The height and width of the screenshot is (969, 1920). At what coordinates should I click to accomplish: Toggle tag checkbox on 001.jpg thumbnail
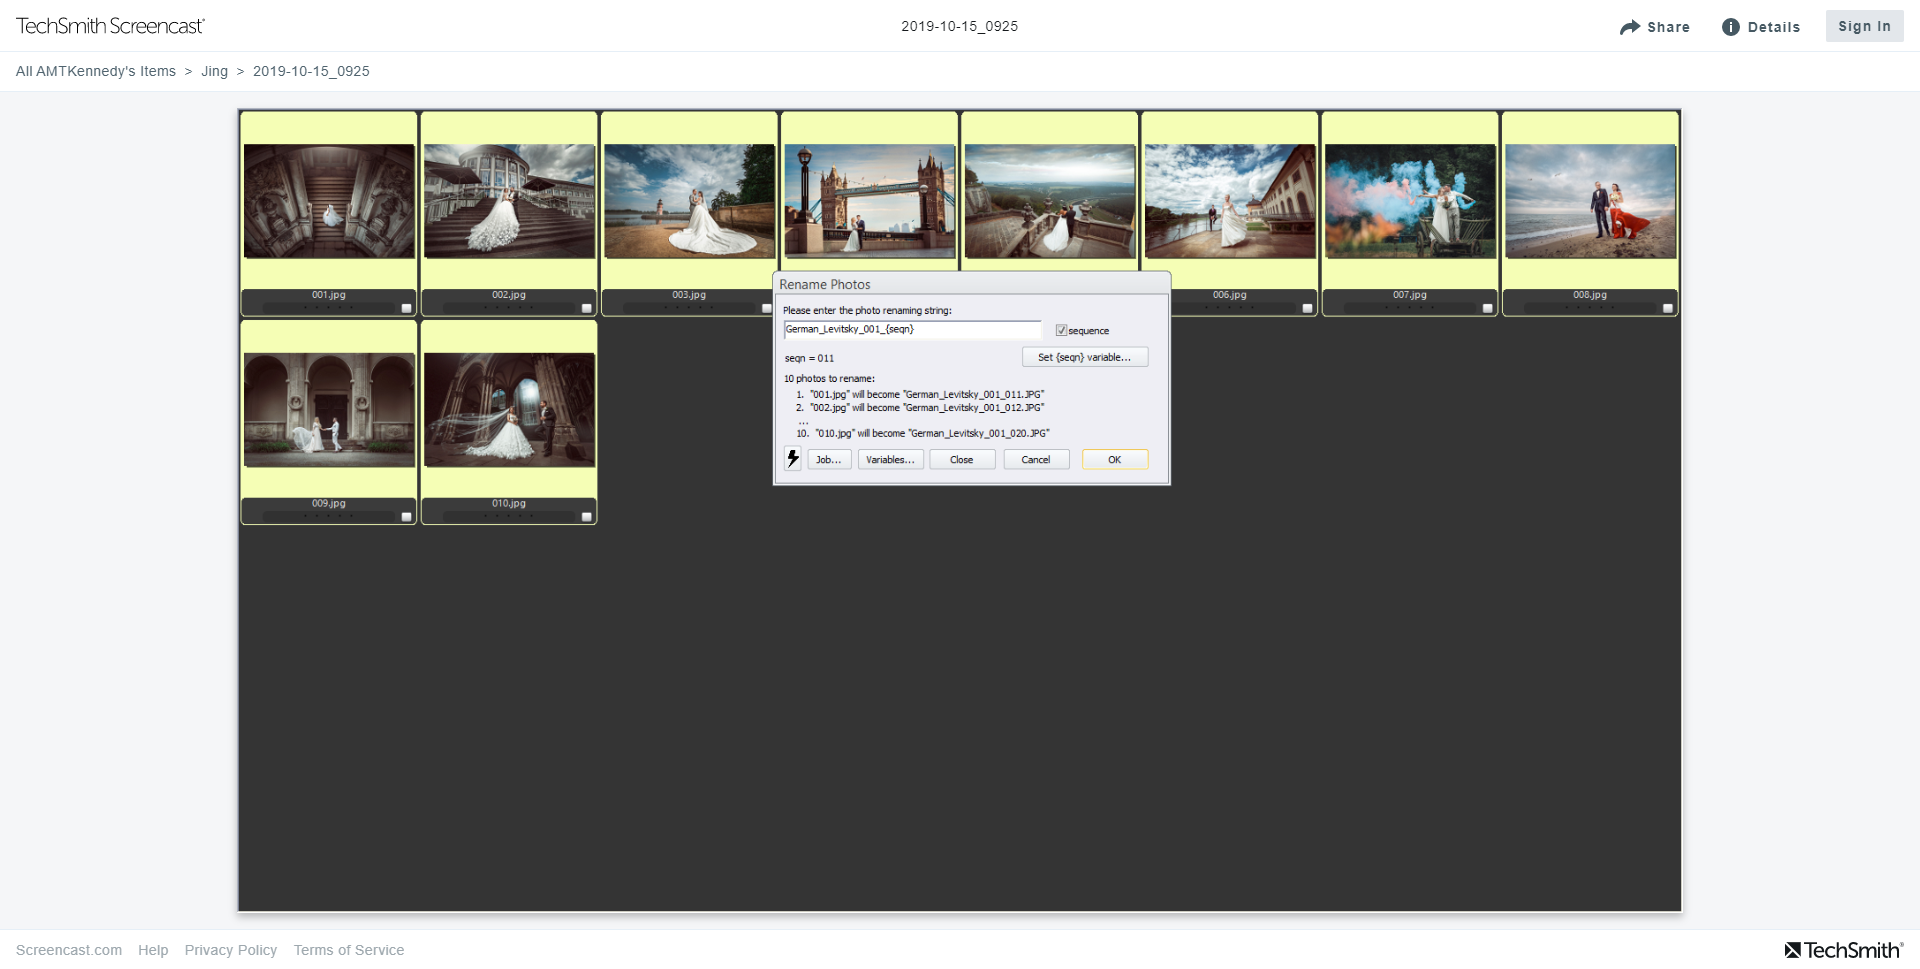(x=406, y=308)
